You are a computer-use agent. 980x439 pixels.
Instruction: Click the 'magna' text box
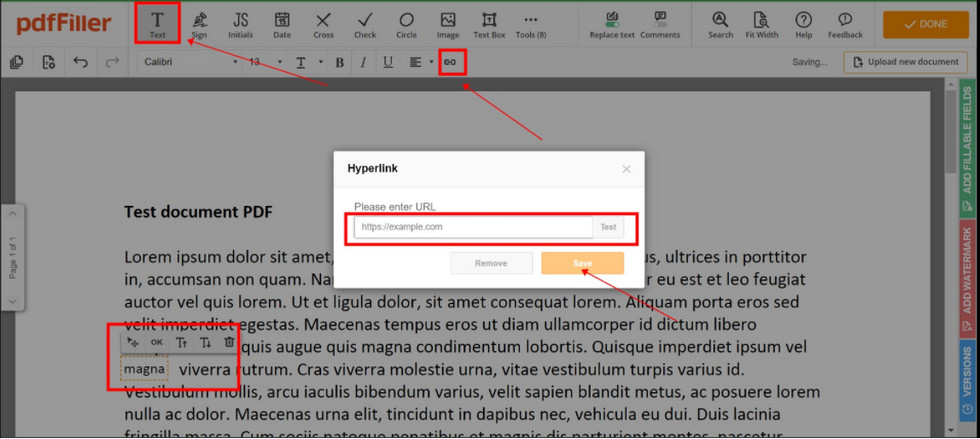point(144,369)
